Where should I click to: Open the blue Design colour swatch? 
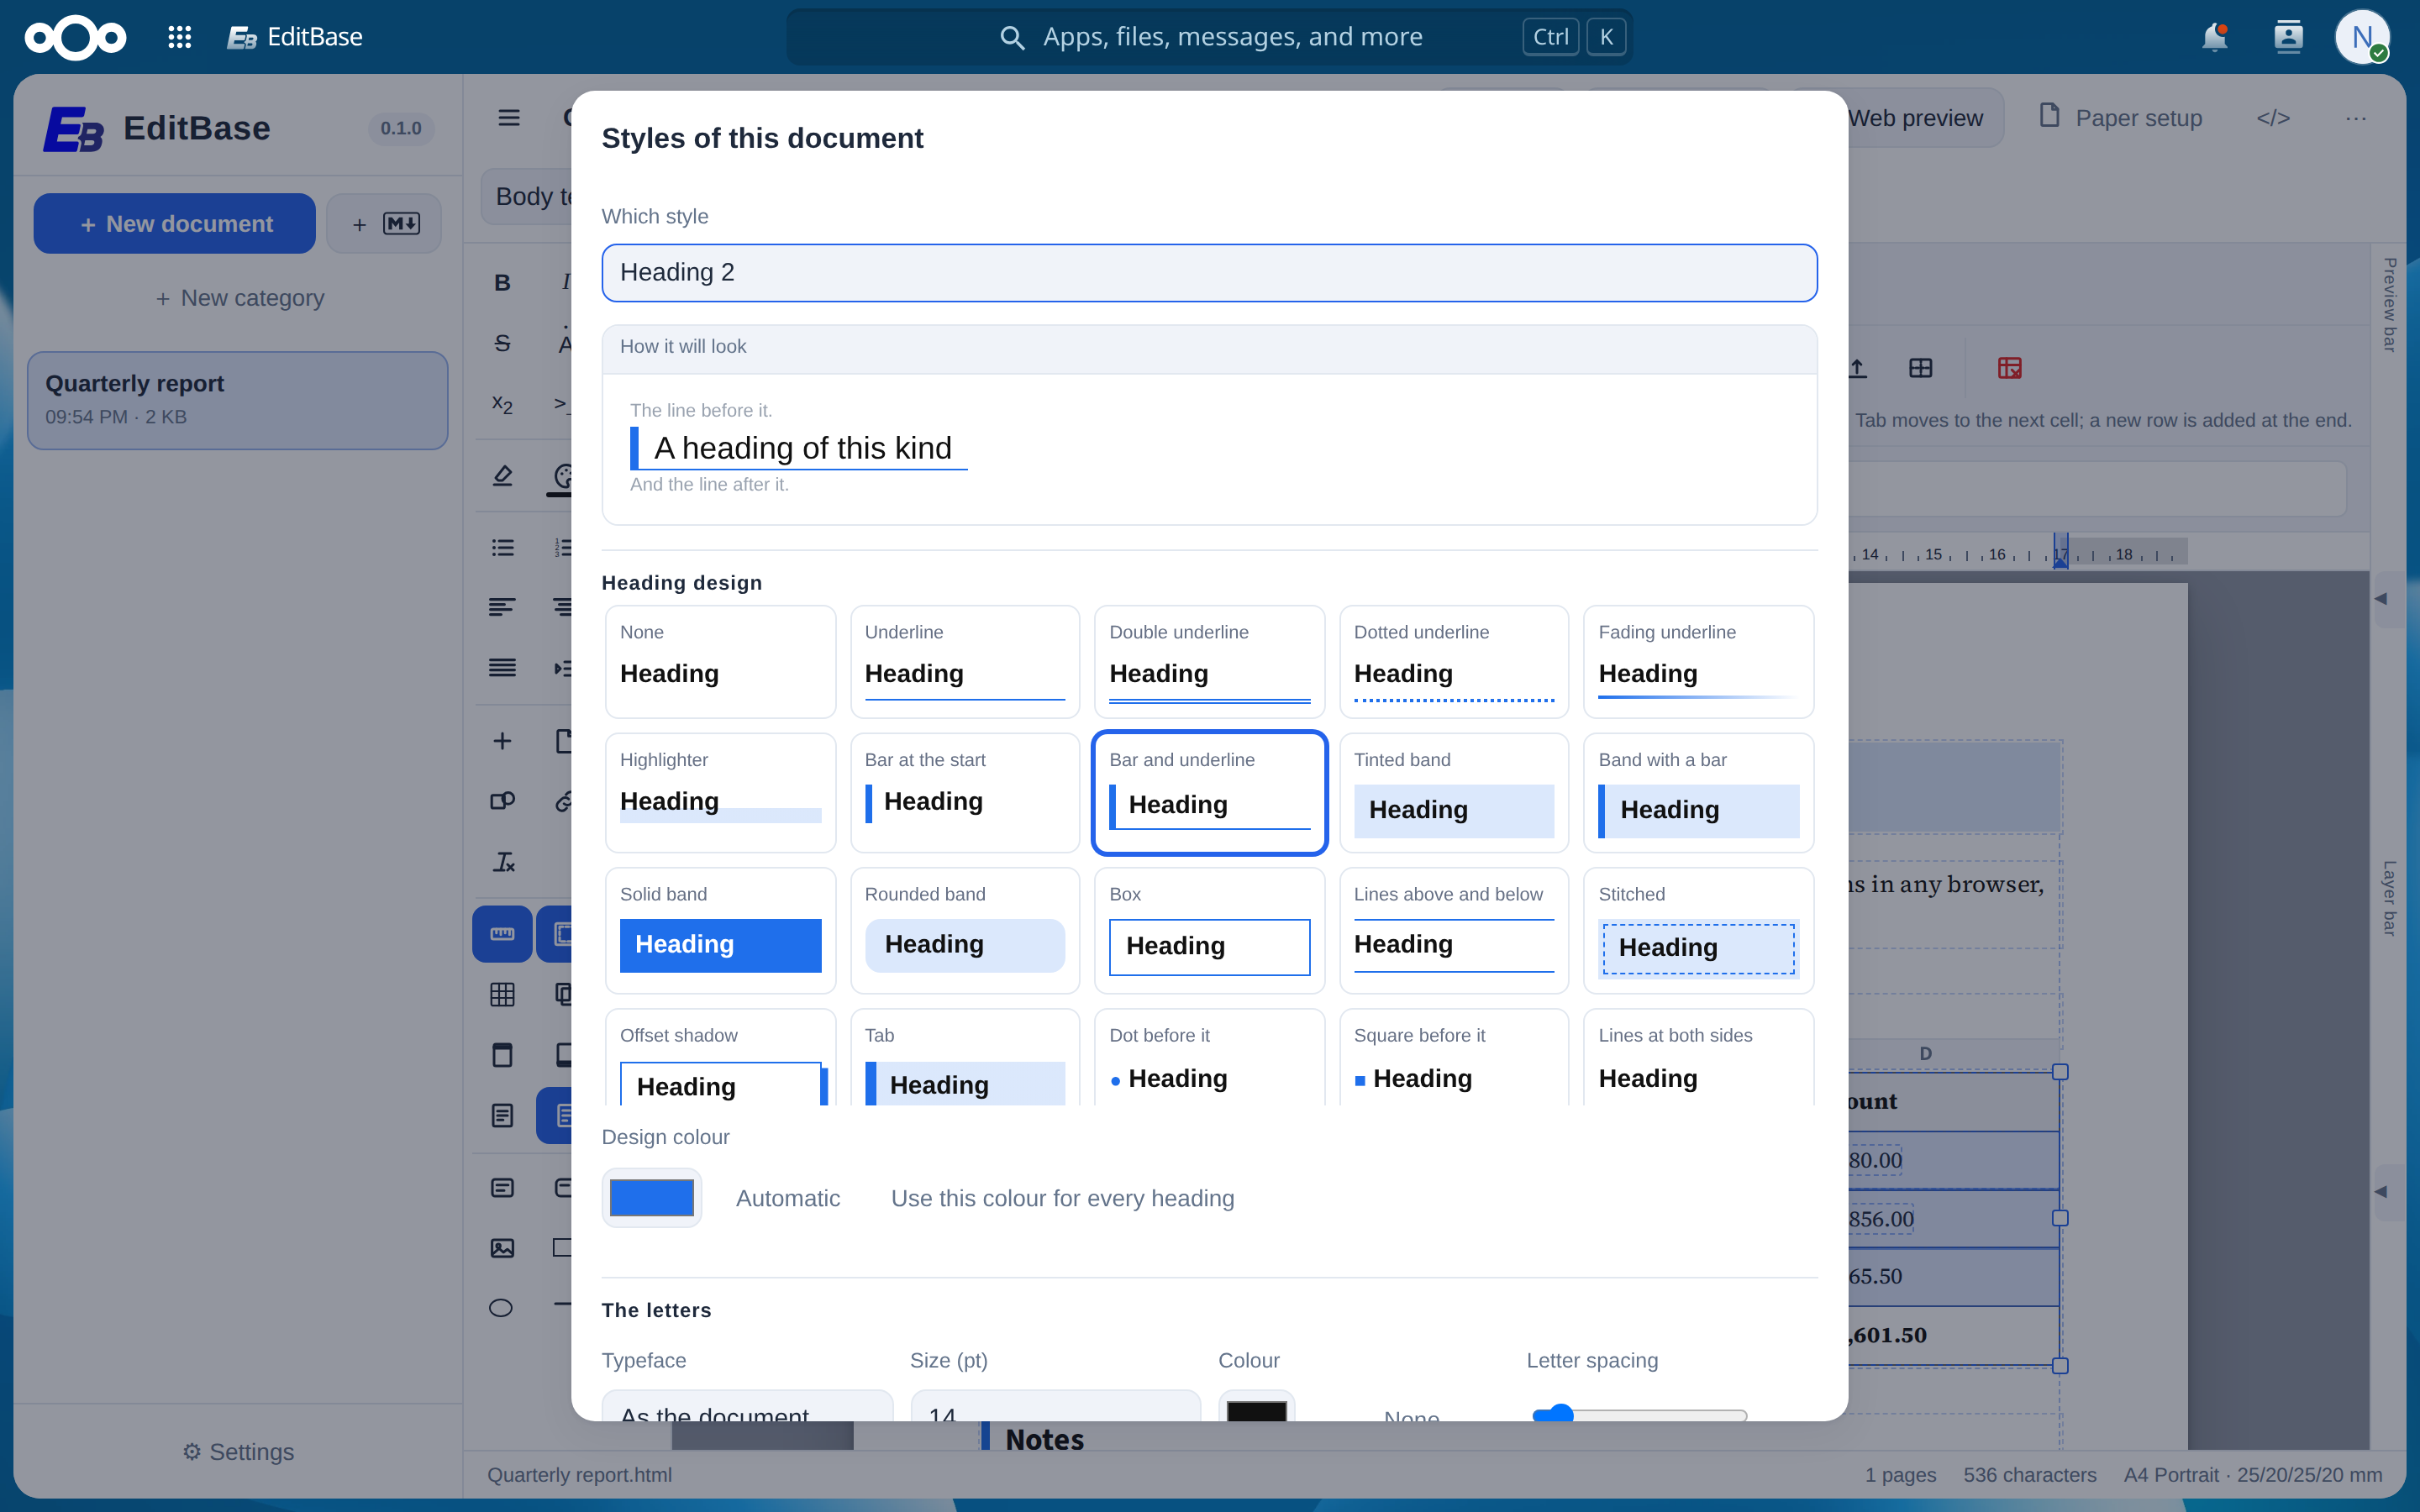pyautogui.click(x=652, y=1198)
